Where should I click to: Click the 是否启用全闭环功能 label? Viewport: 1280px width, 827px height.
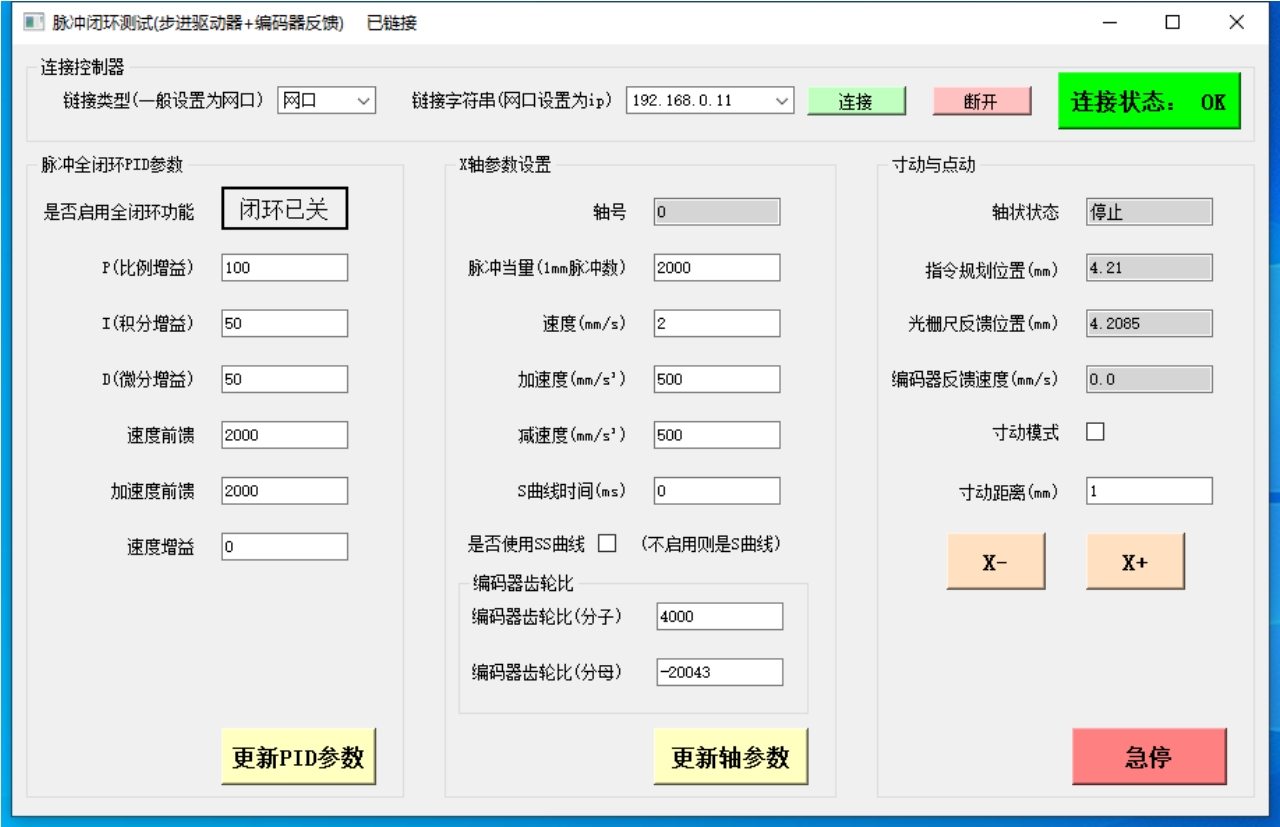119,212
